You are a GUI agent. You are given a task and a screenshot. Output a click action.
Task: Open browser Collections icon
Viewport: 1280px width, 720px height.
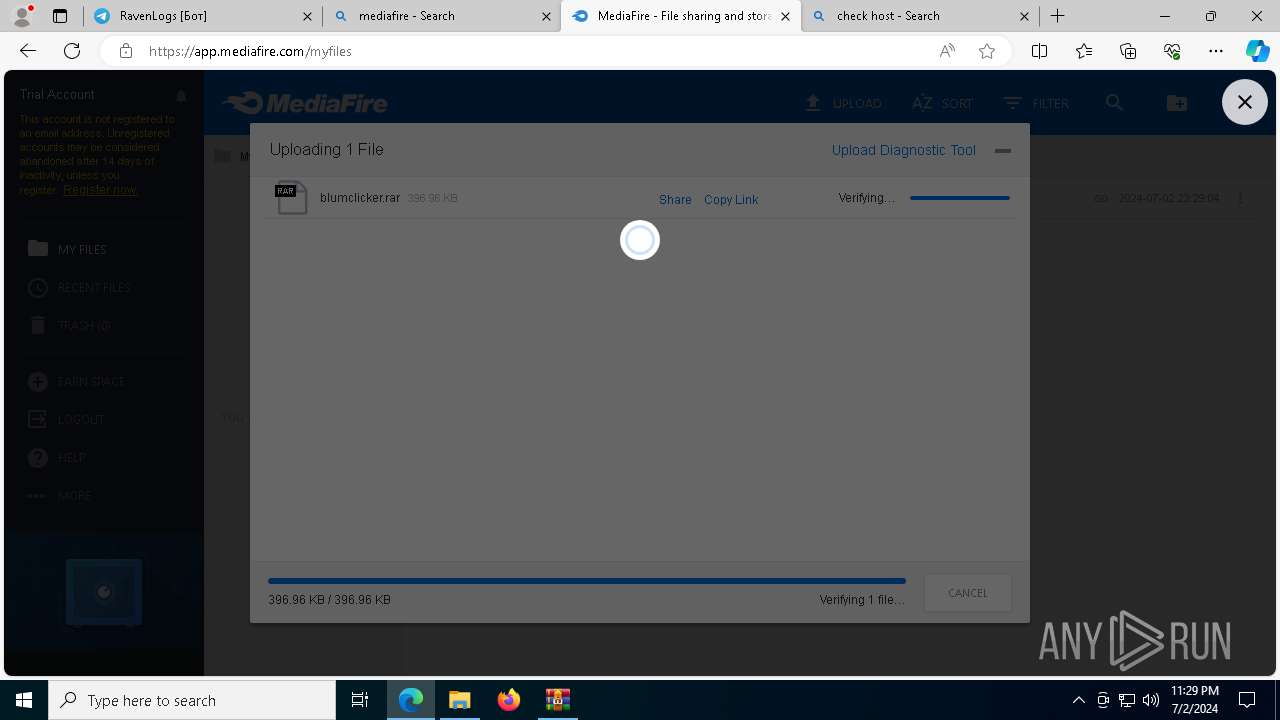point(1128,51)
